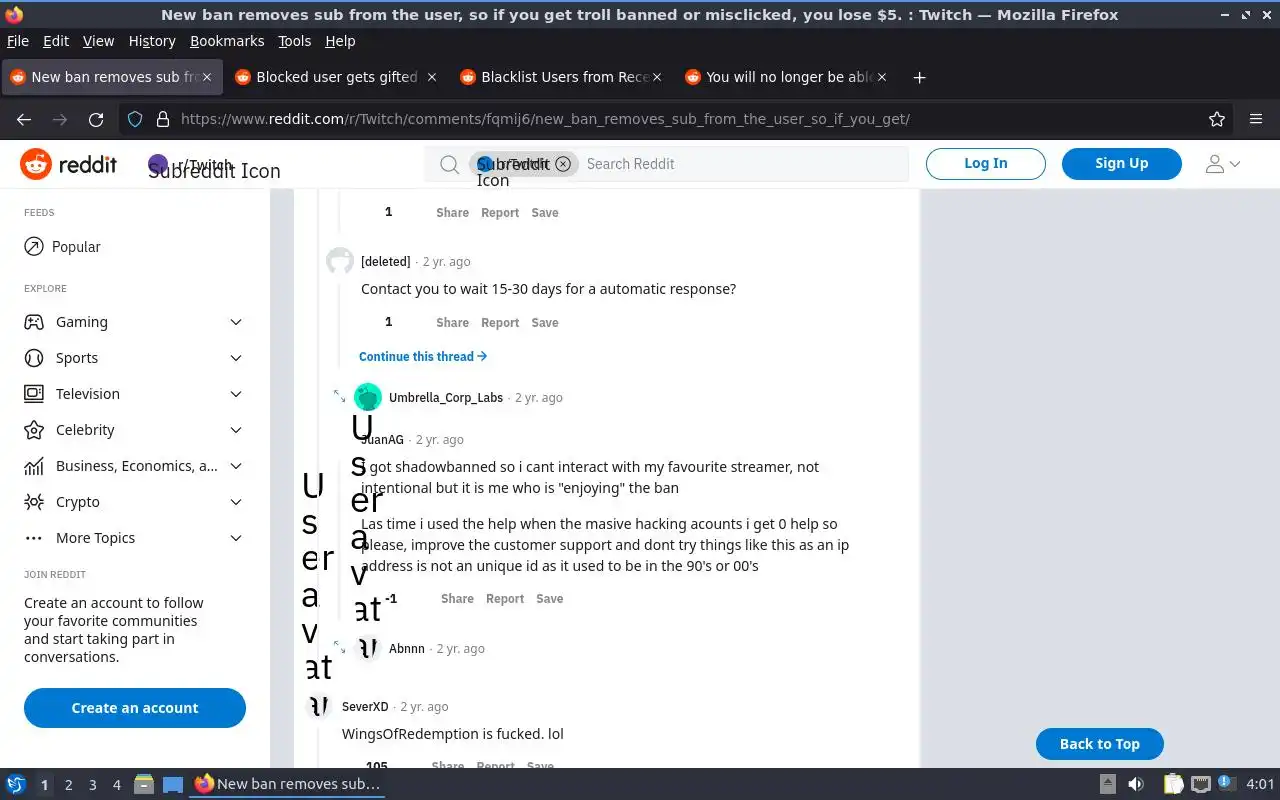Click the Back to Top button
This screenshot has height=800, width=1280.
coord(1099,744)
